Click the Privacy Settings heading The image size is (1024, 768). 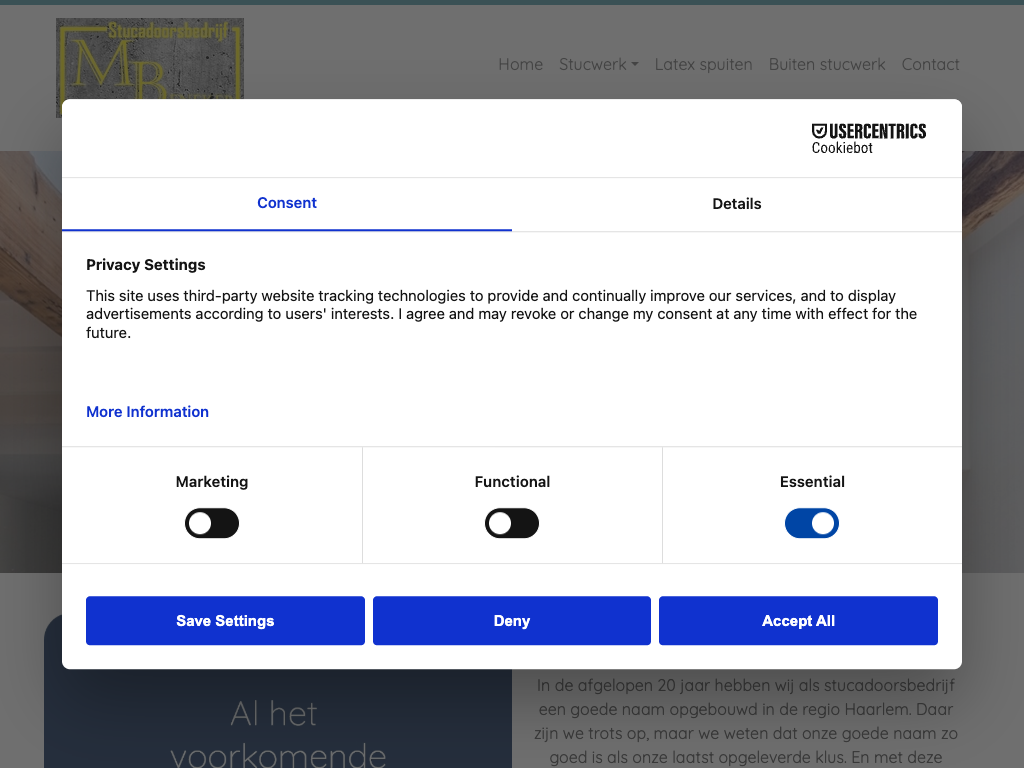coord(146,265)
